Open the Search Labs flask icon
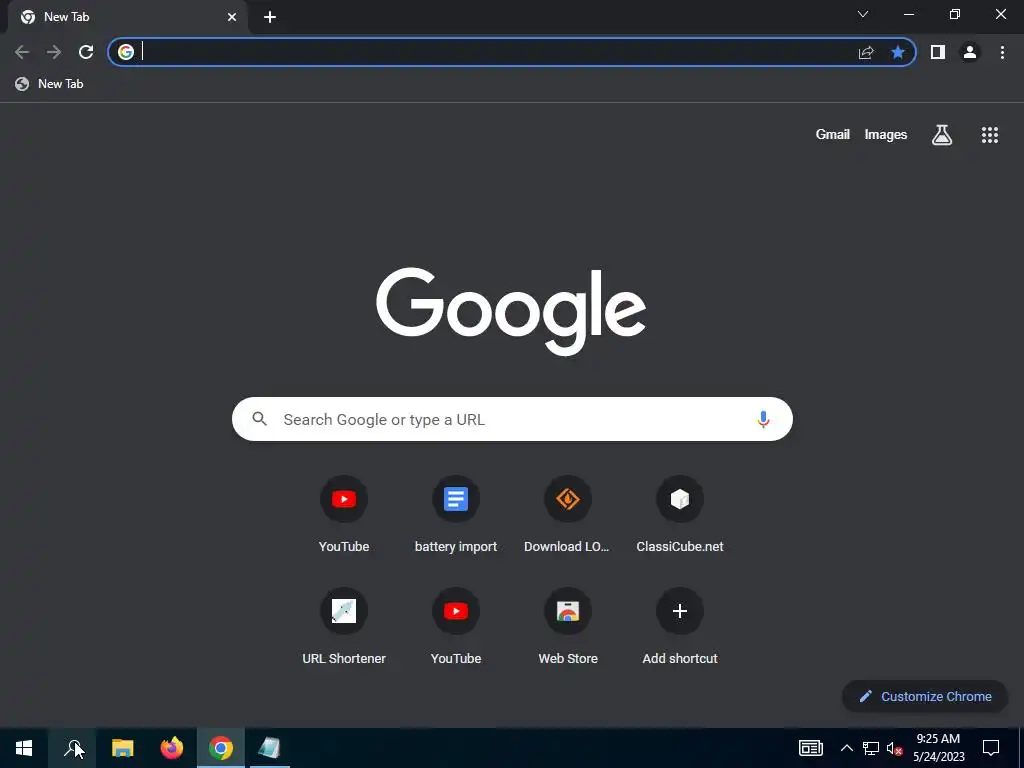 tap(942, 135)
